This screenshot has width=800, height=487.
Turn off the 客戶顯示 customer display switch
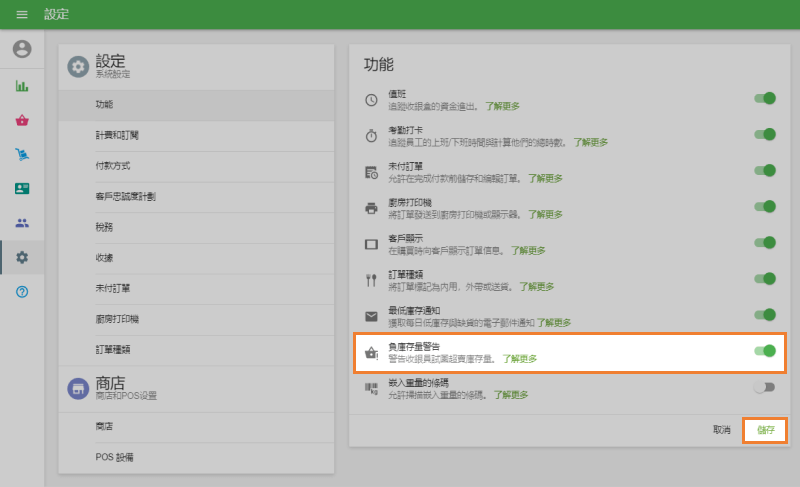(765, 242)
